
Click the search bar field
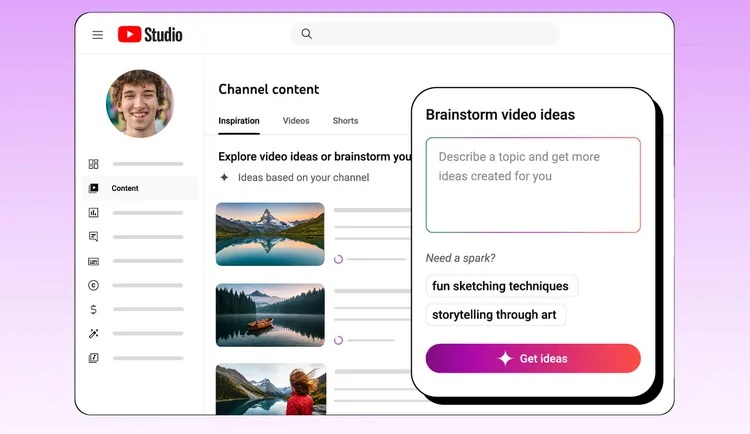pos(425,34)
